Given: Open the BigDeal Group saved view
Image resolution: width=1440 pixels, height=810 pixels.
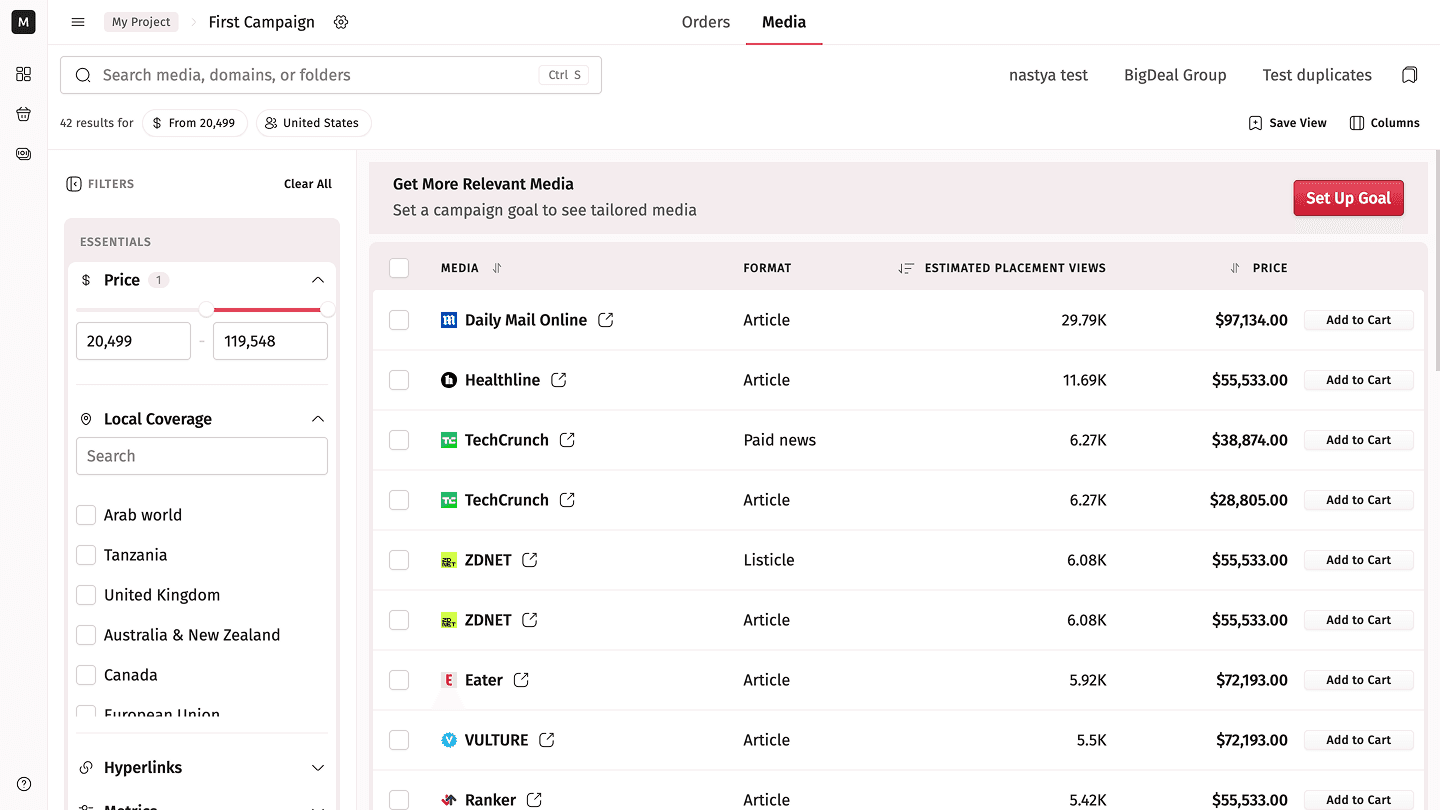Looking at the screenshot, I should [x=1175, y=75].
